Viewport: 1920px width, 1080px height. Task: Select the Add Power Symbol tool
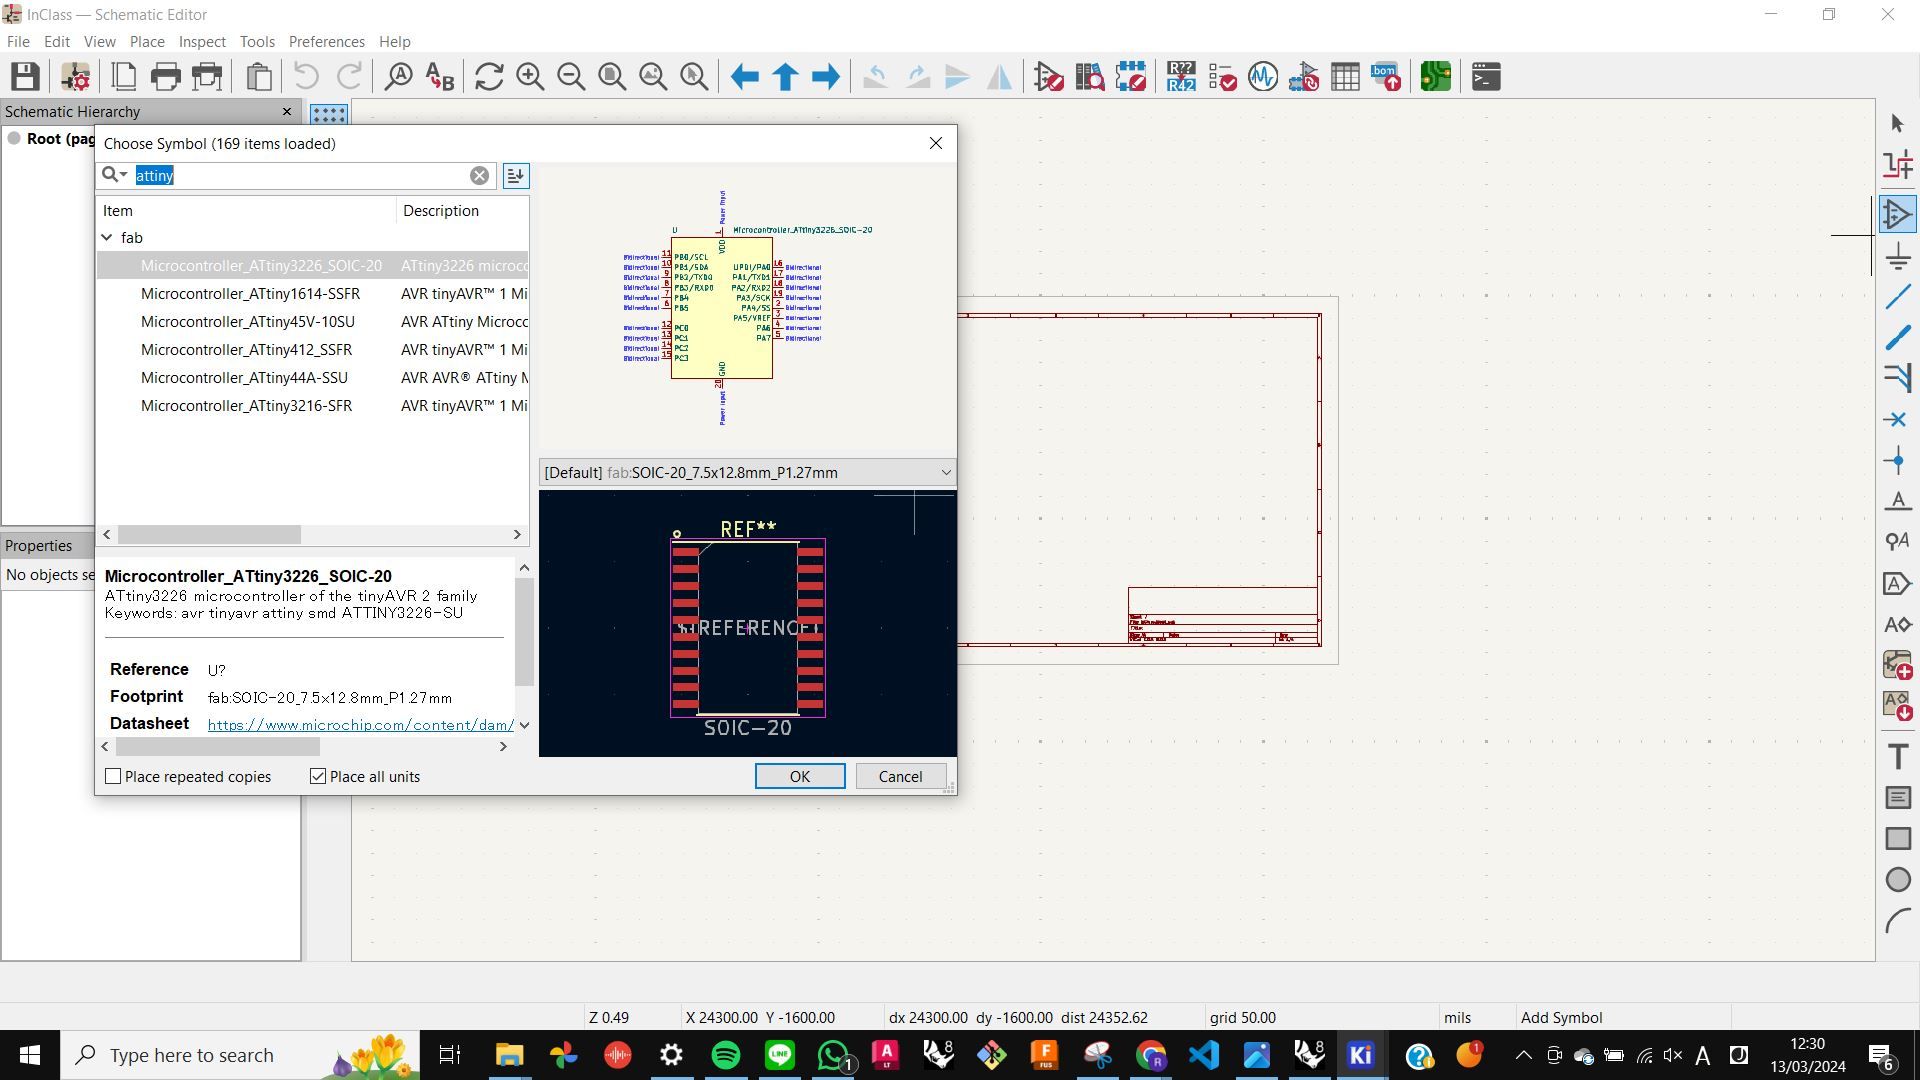tap(1898, 258)
